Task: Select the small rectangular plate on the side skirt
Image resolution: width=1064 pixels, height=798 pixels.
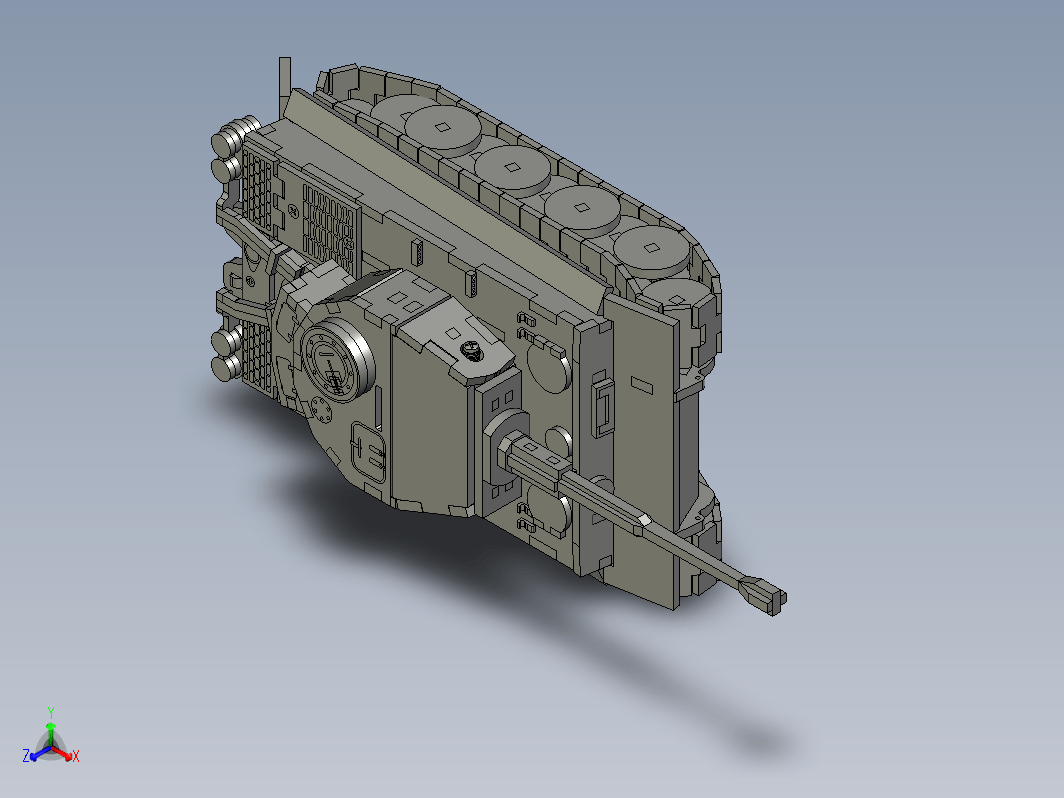Action: [x=642, y=385]
